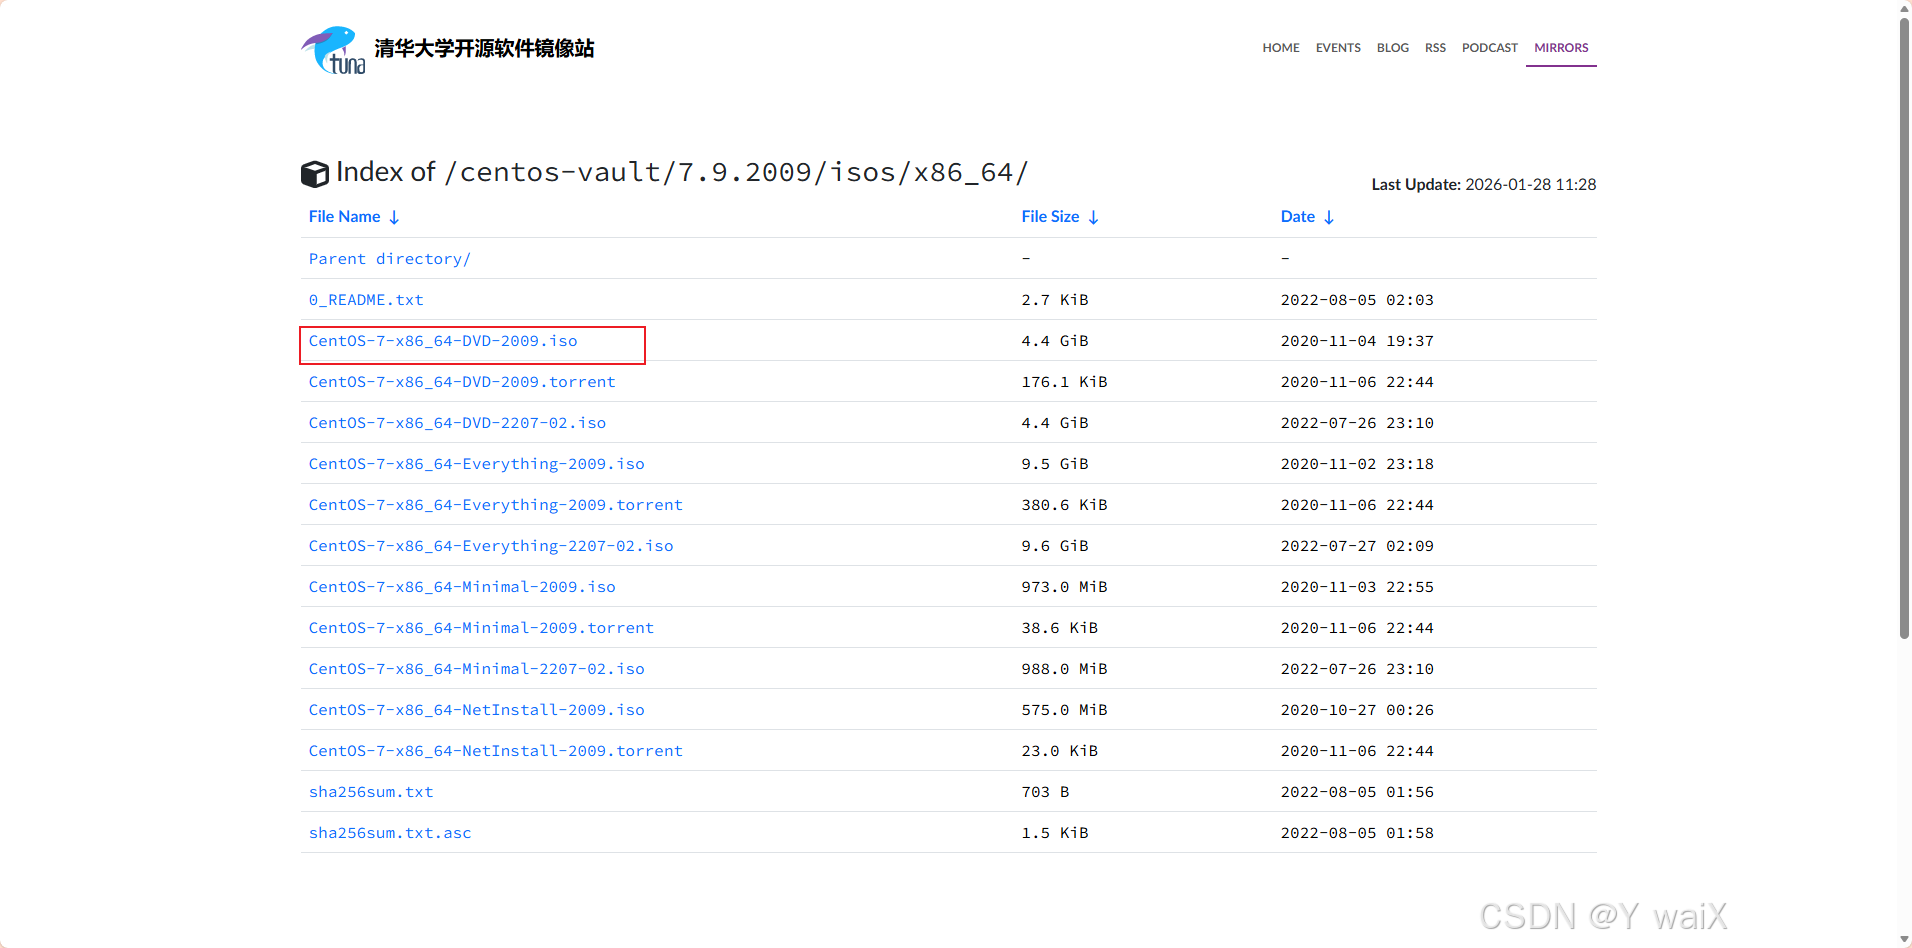Click the date 2020-11-02 23:18

pos(1357,464)
